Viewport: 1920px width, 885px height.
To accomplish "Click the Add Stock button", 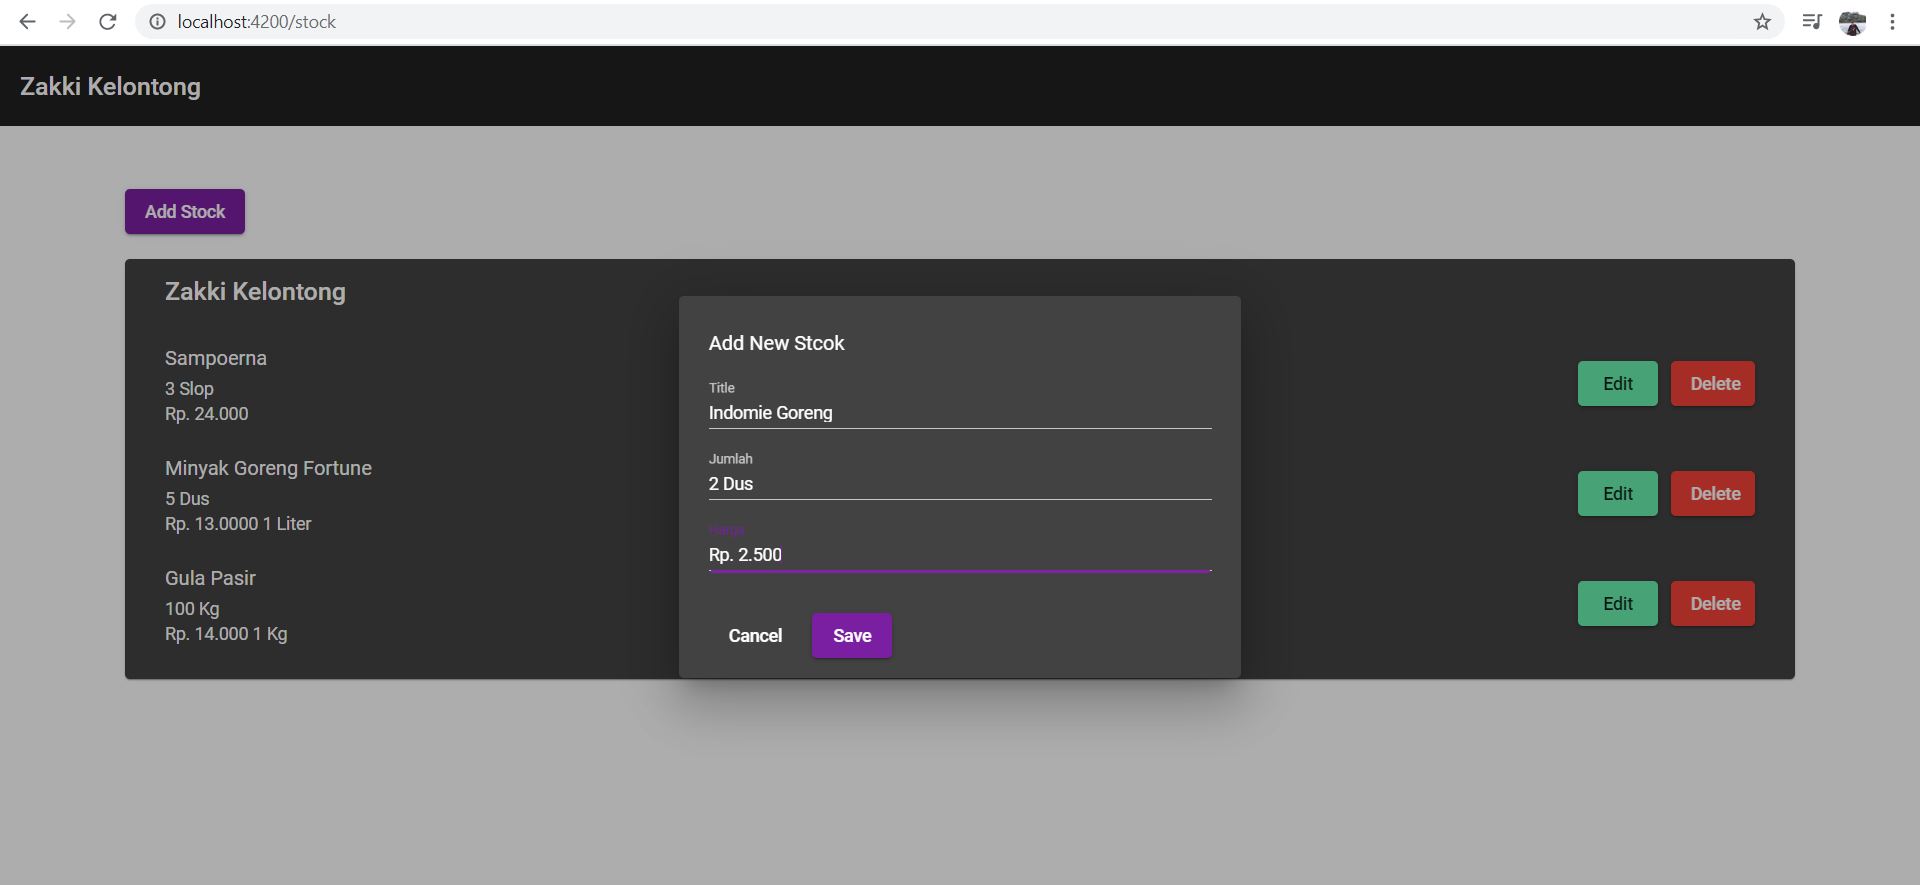I will pos(185,211).
